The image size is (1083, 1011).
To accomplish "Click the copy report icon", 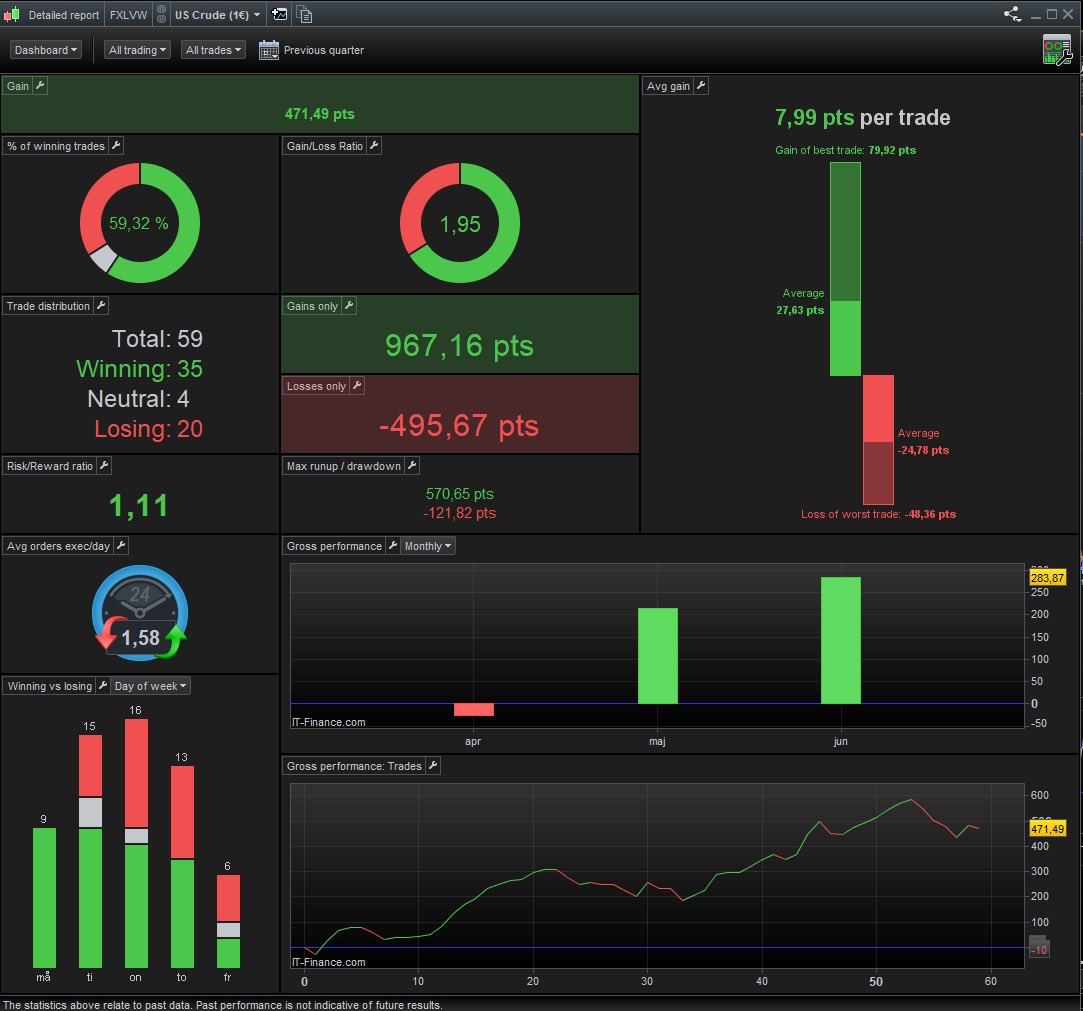I will (x=305, y=14).
